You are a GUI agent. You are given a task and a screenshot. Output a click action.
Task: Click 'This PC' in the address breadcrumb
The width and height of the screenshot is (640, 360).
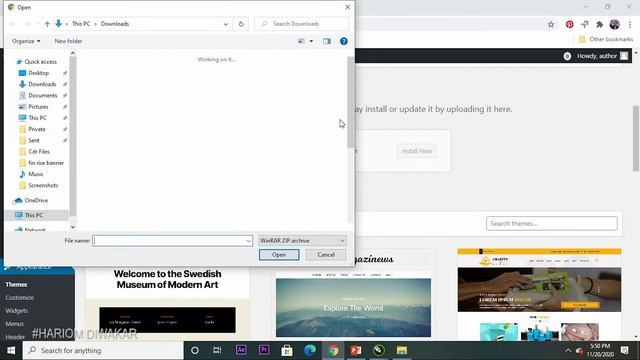pos(81,24)
